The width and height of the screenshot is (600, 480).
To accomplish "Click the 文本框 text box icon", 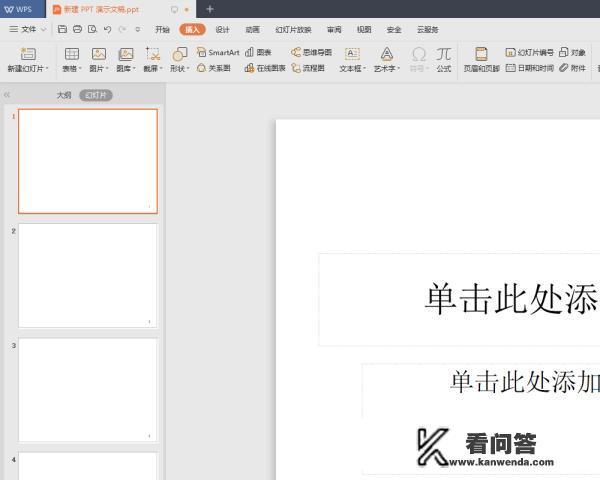I will tap(352, 54).
